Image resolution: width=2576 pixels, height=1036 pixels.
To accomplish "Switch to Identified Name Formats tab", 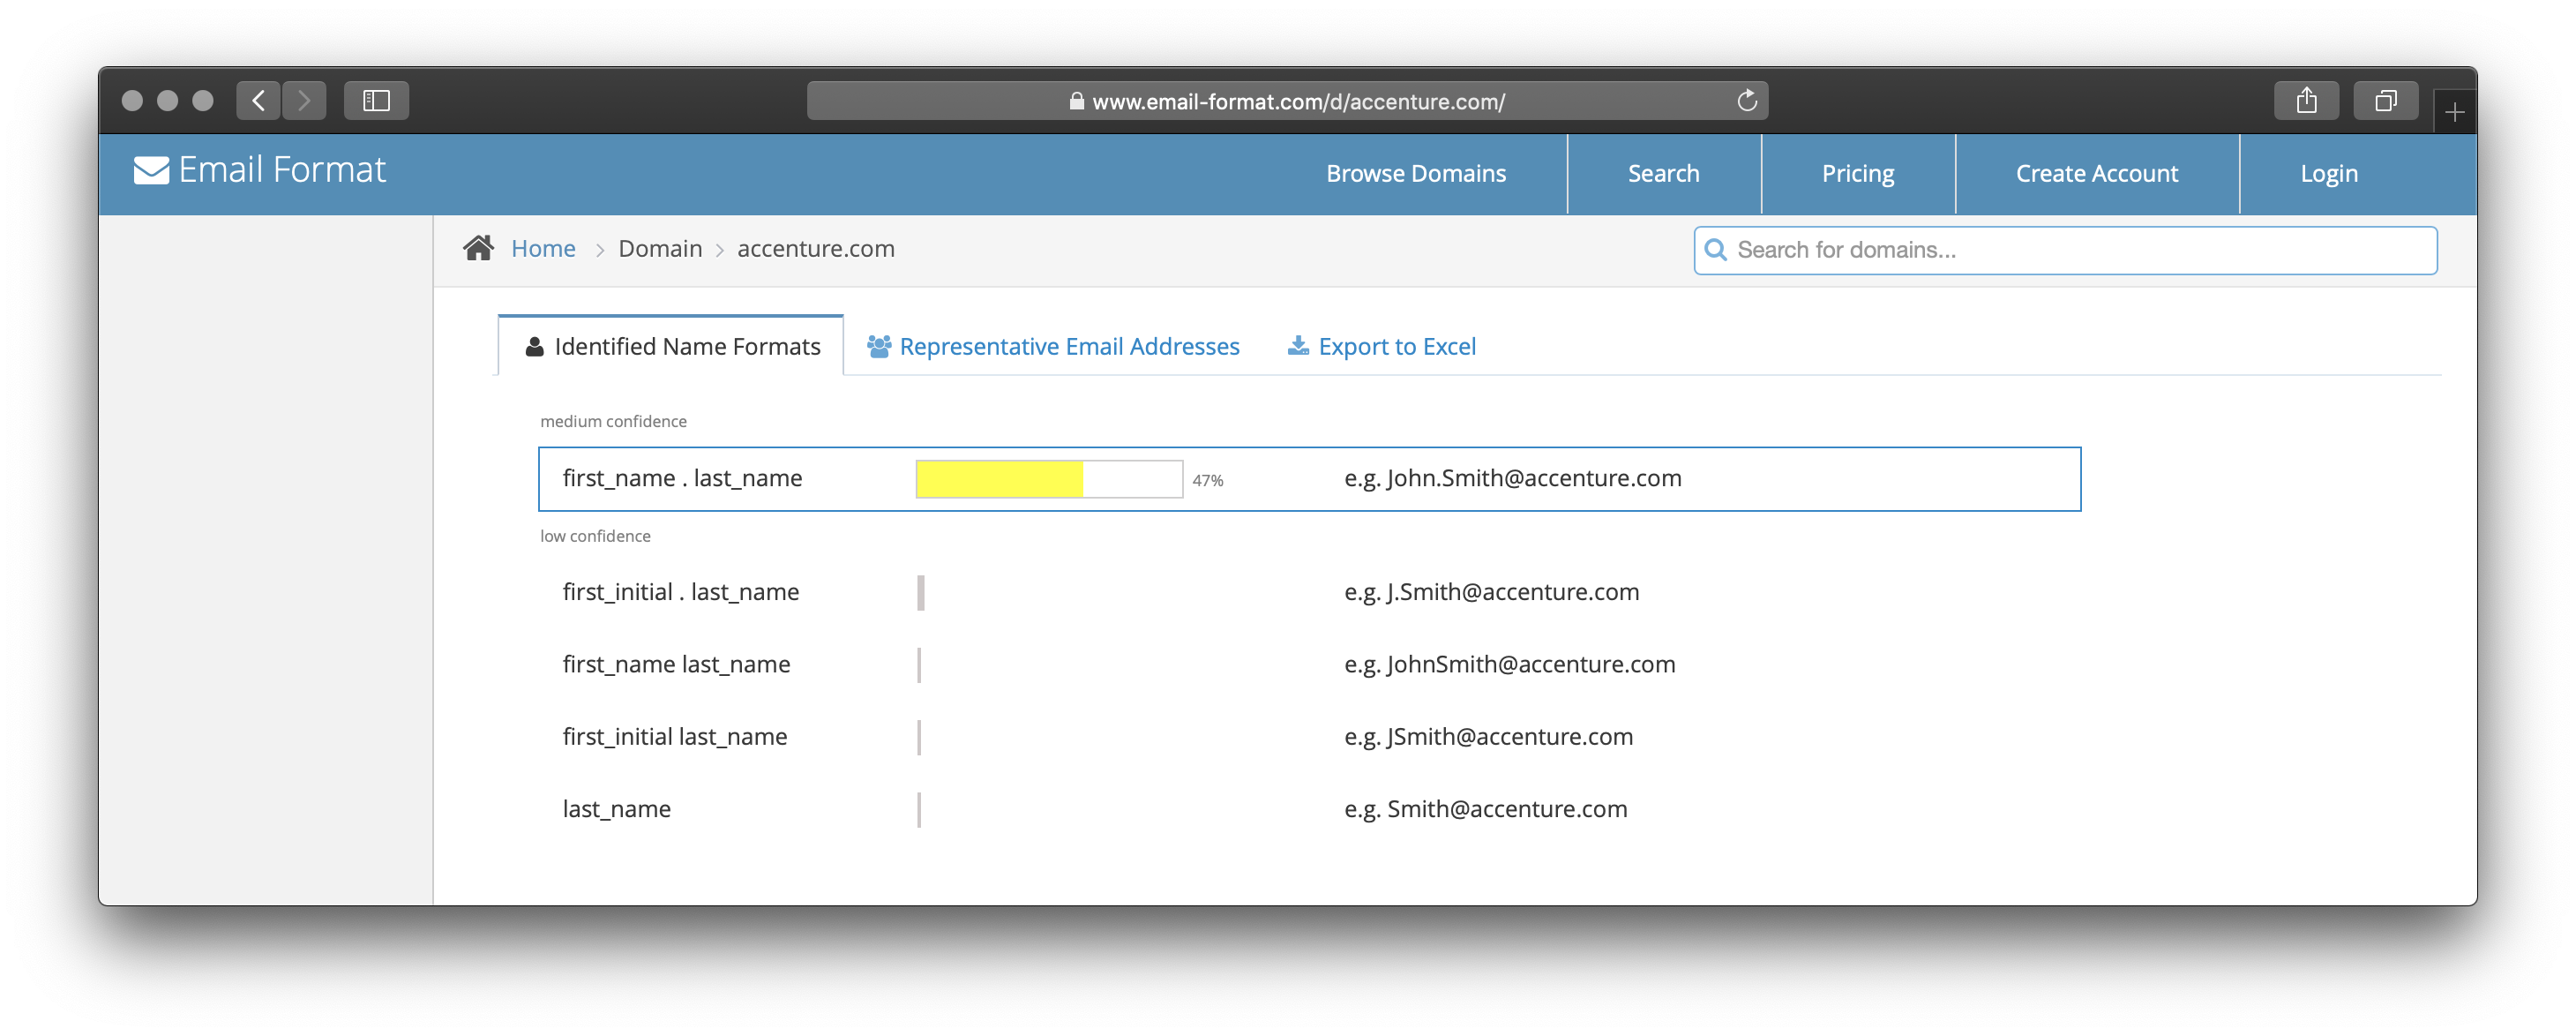I will tap(670, 346).
